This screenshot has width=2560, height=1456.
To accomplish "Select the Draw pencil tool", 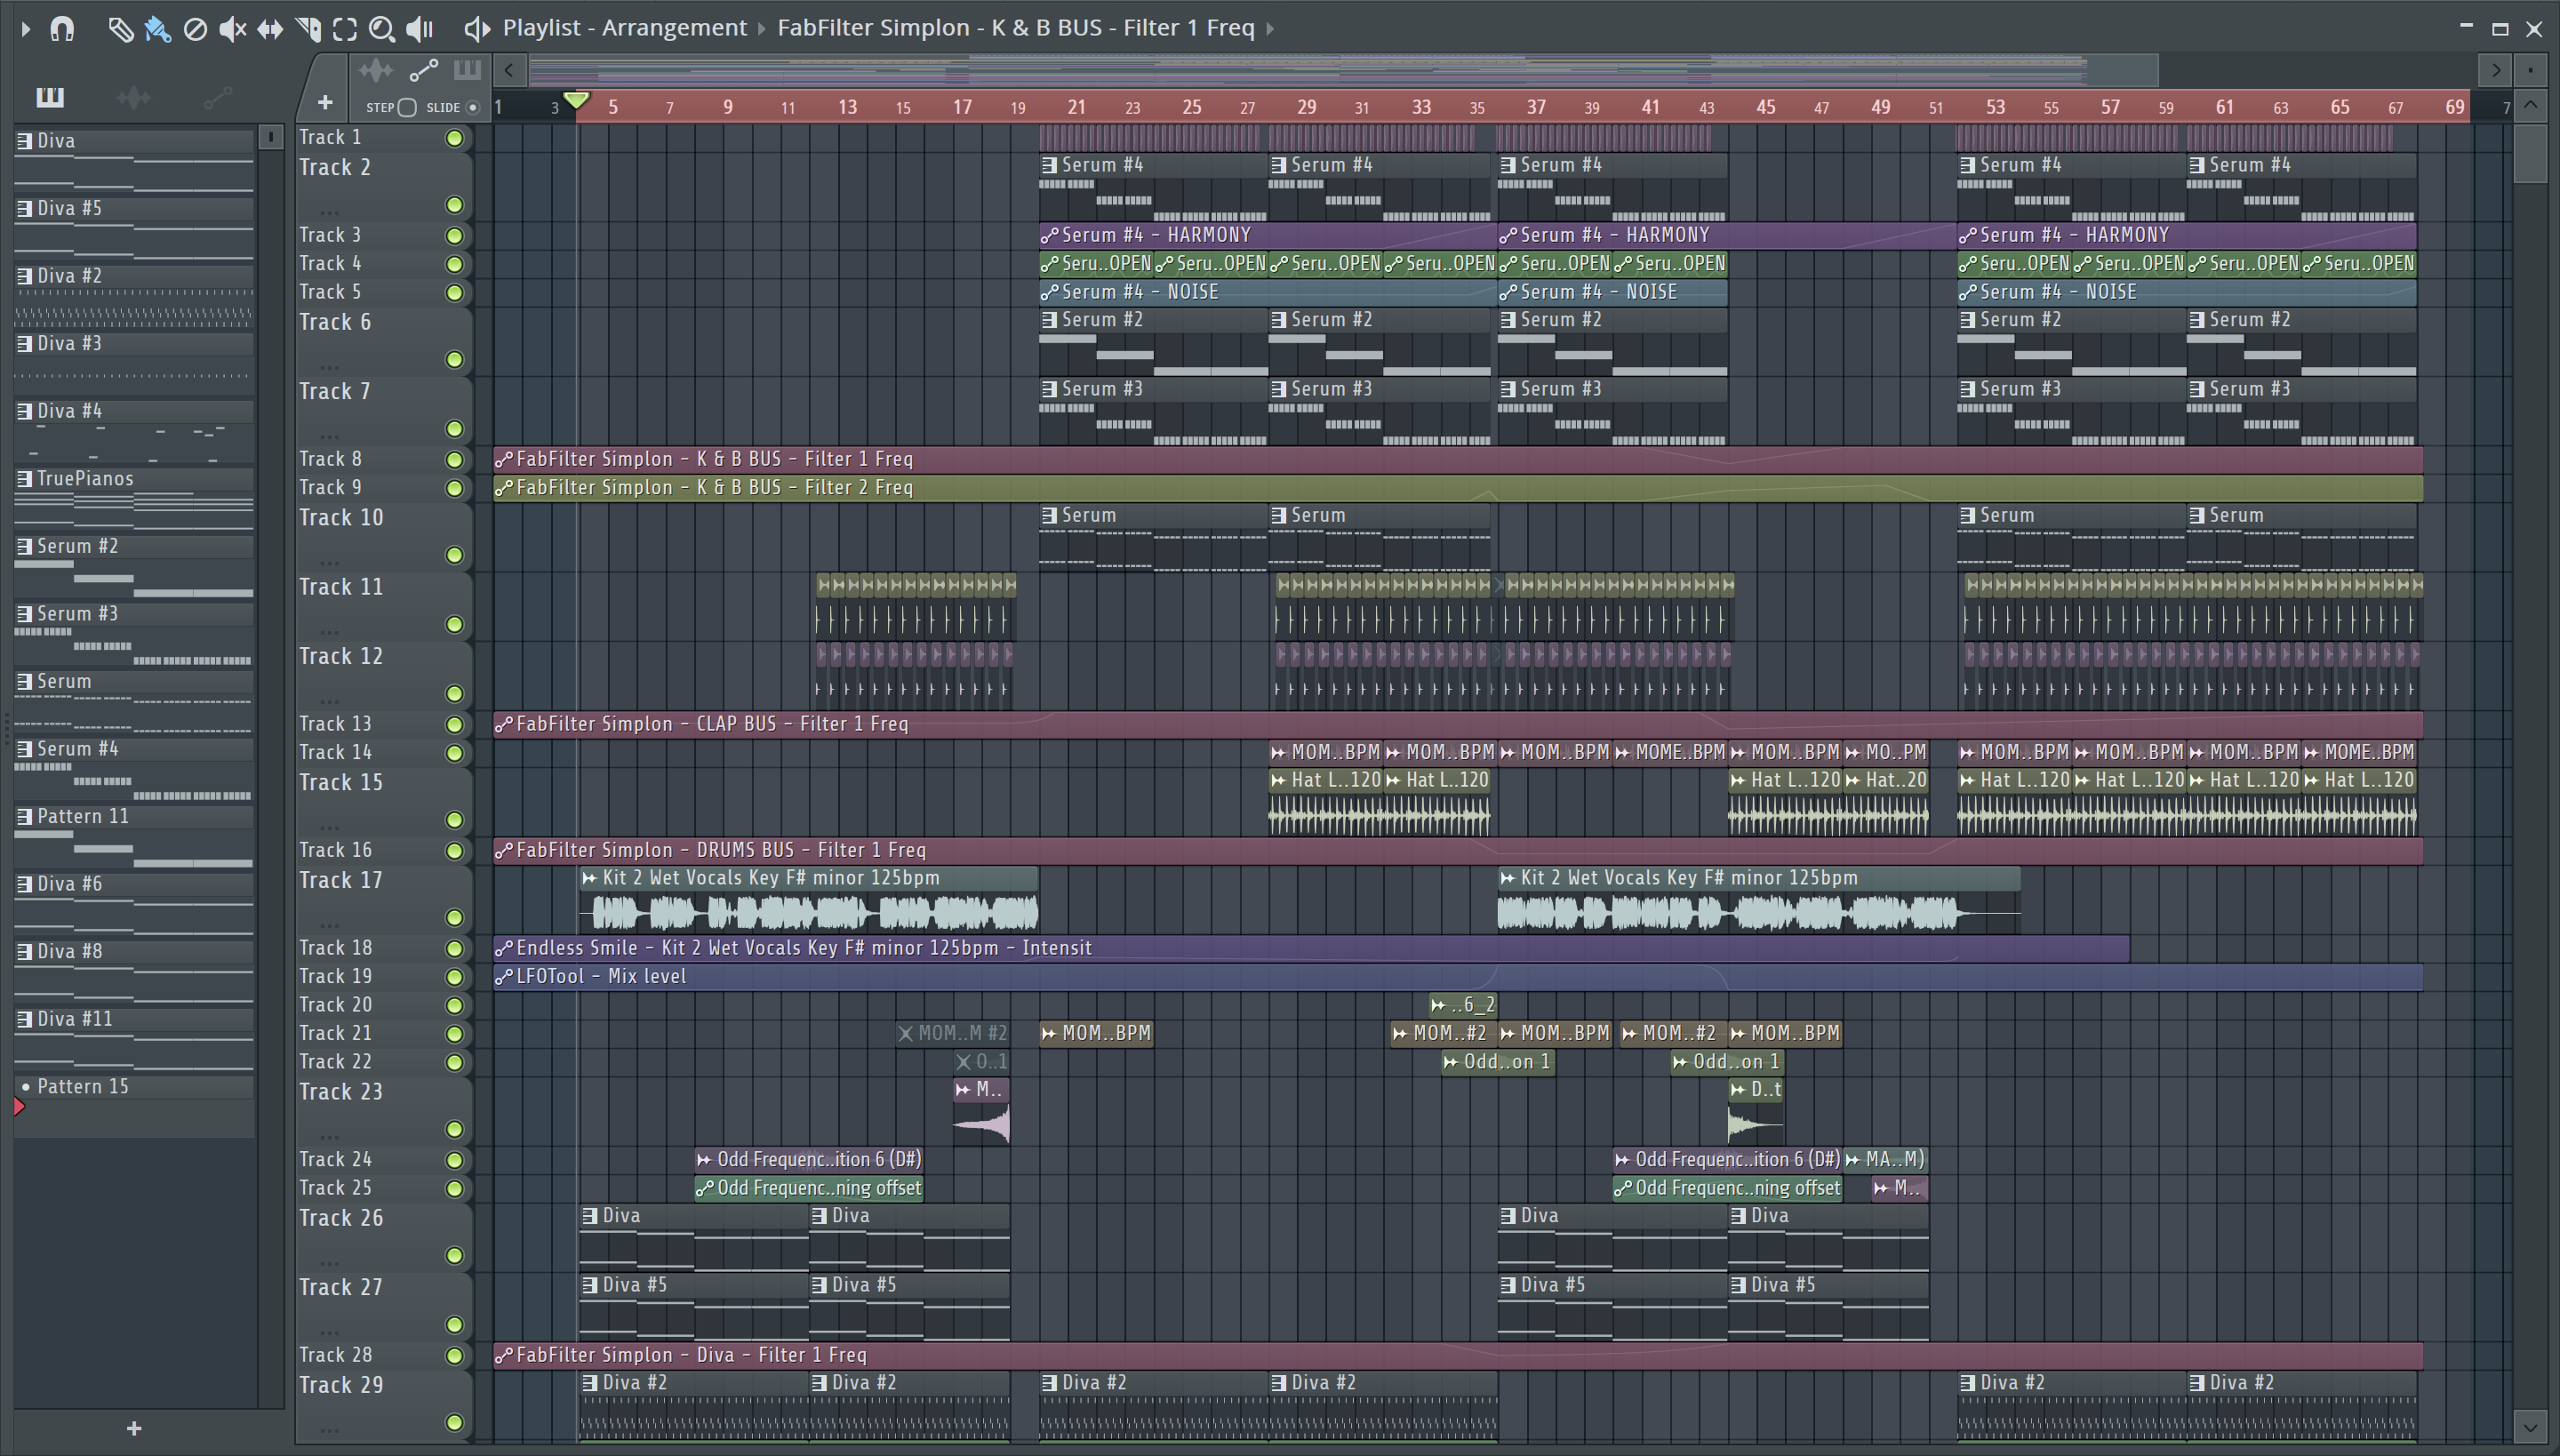I will pyautogui.click(x=120, y=29).
